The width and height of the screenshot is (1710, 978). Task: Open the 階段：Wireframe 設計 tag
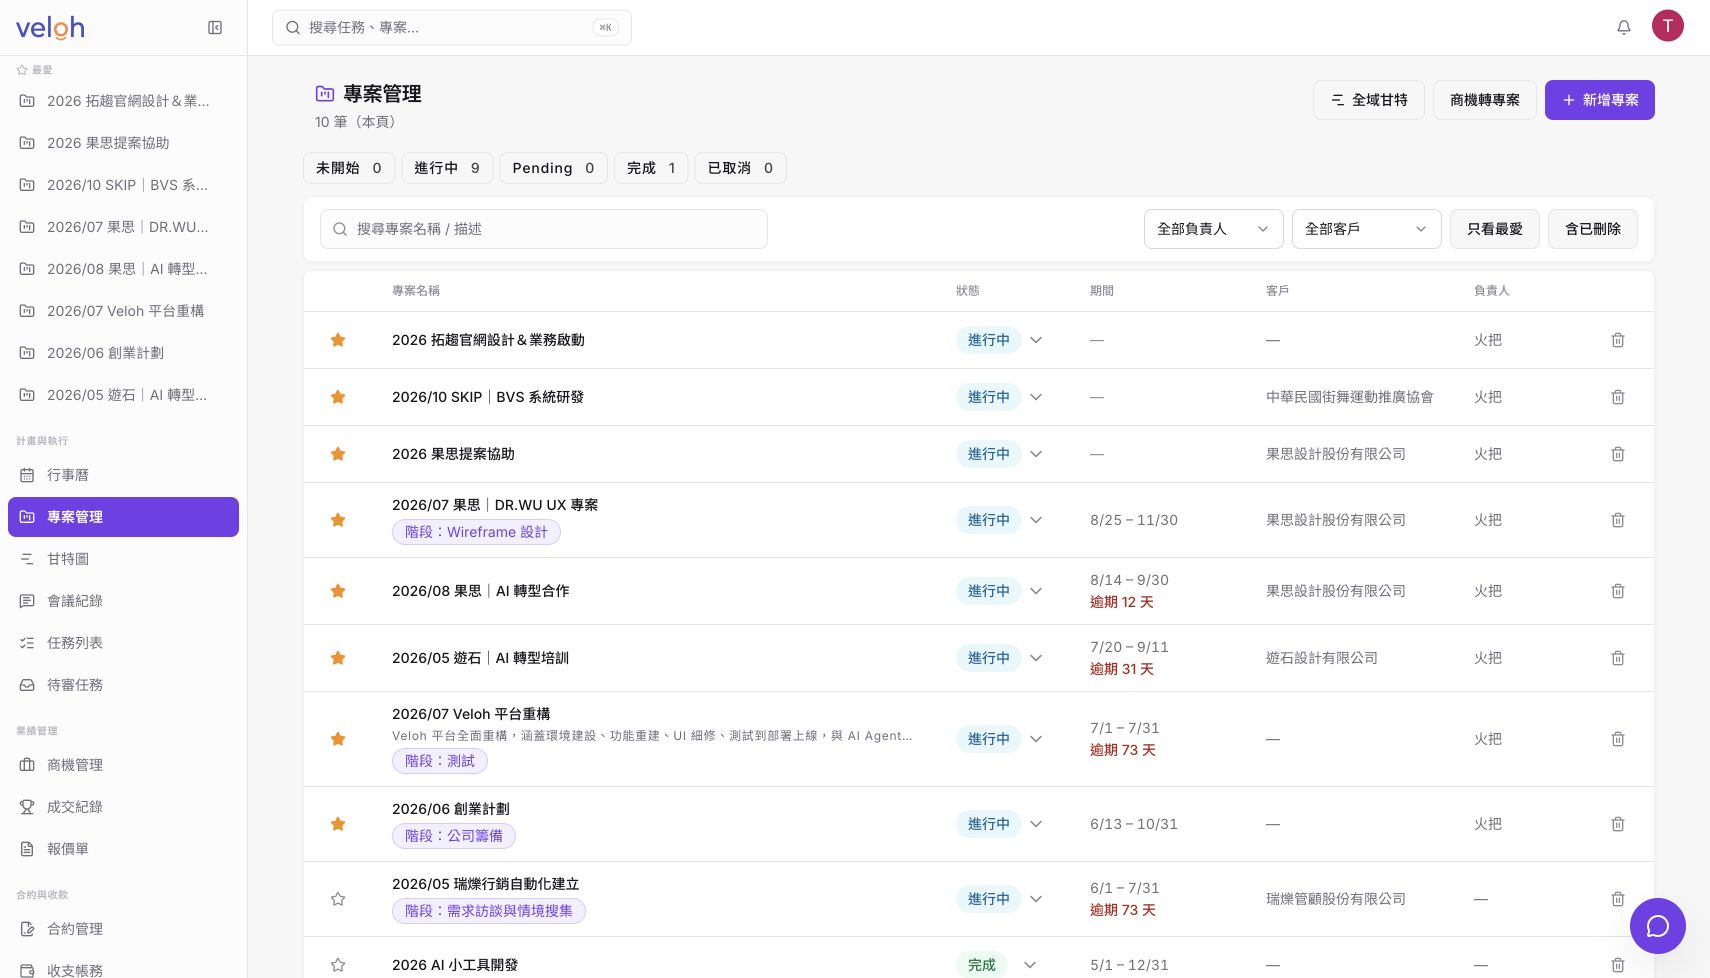pyautogui.click(x=476, y=532)
